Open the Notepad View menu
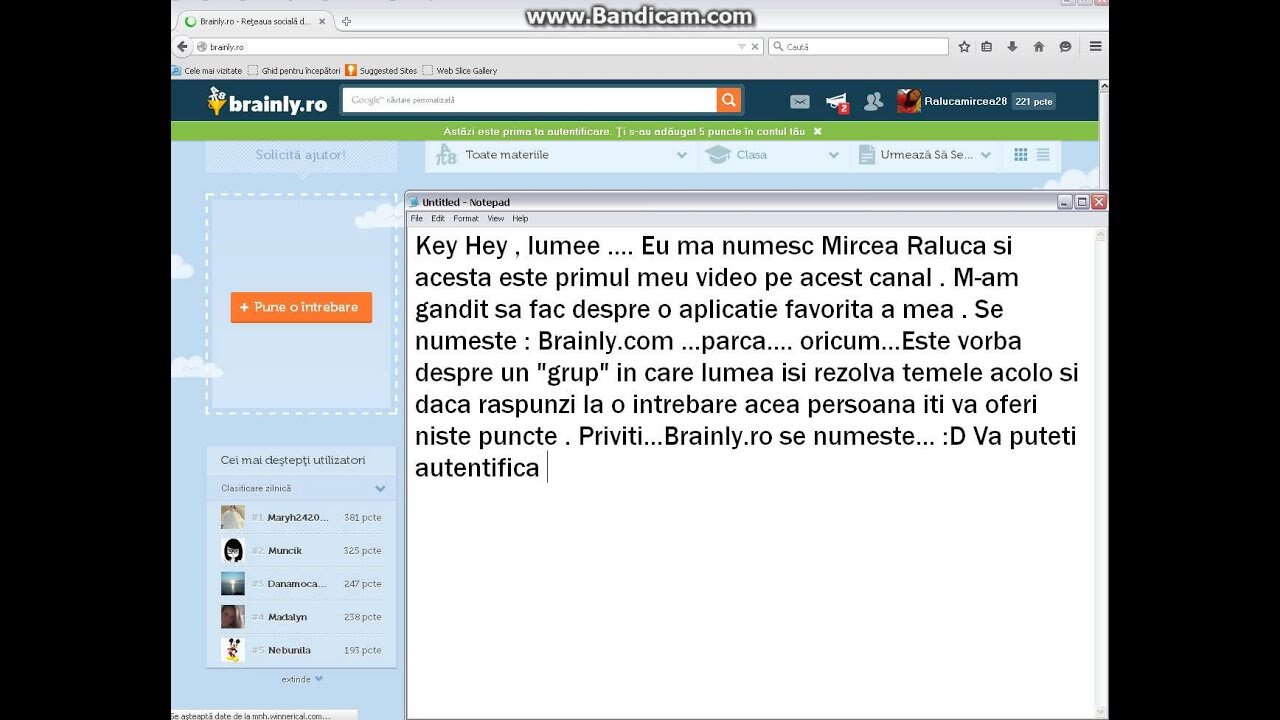This screenshot has height=720, width=1280. pyautogui.click(x=496, y=218)
